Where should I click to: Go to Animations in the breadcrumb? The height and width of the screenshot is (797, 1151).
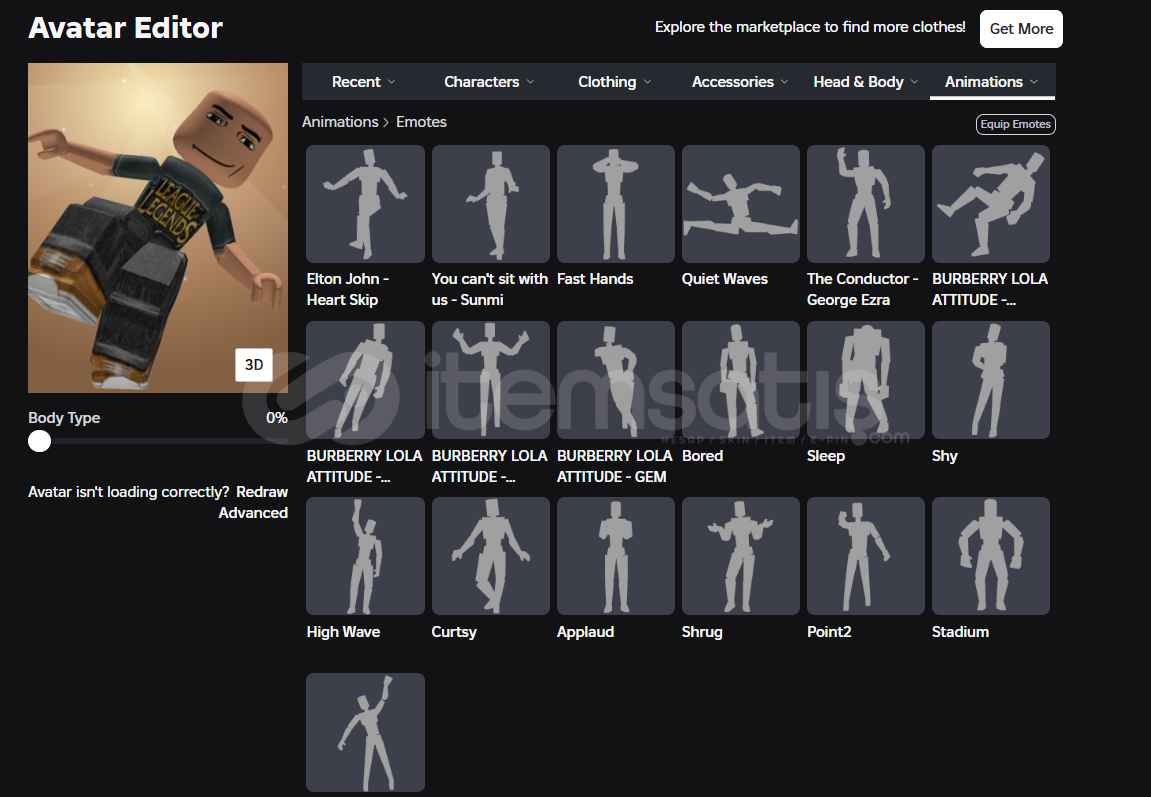[x=340, y=122]
